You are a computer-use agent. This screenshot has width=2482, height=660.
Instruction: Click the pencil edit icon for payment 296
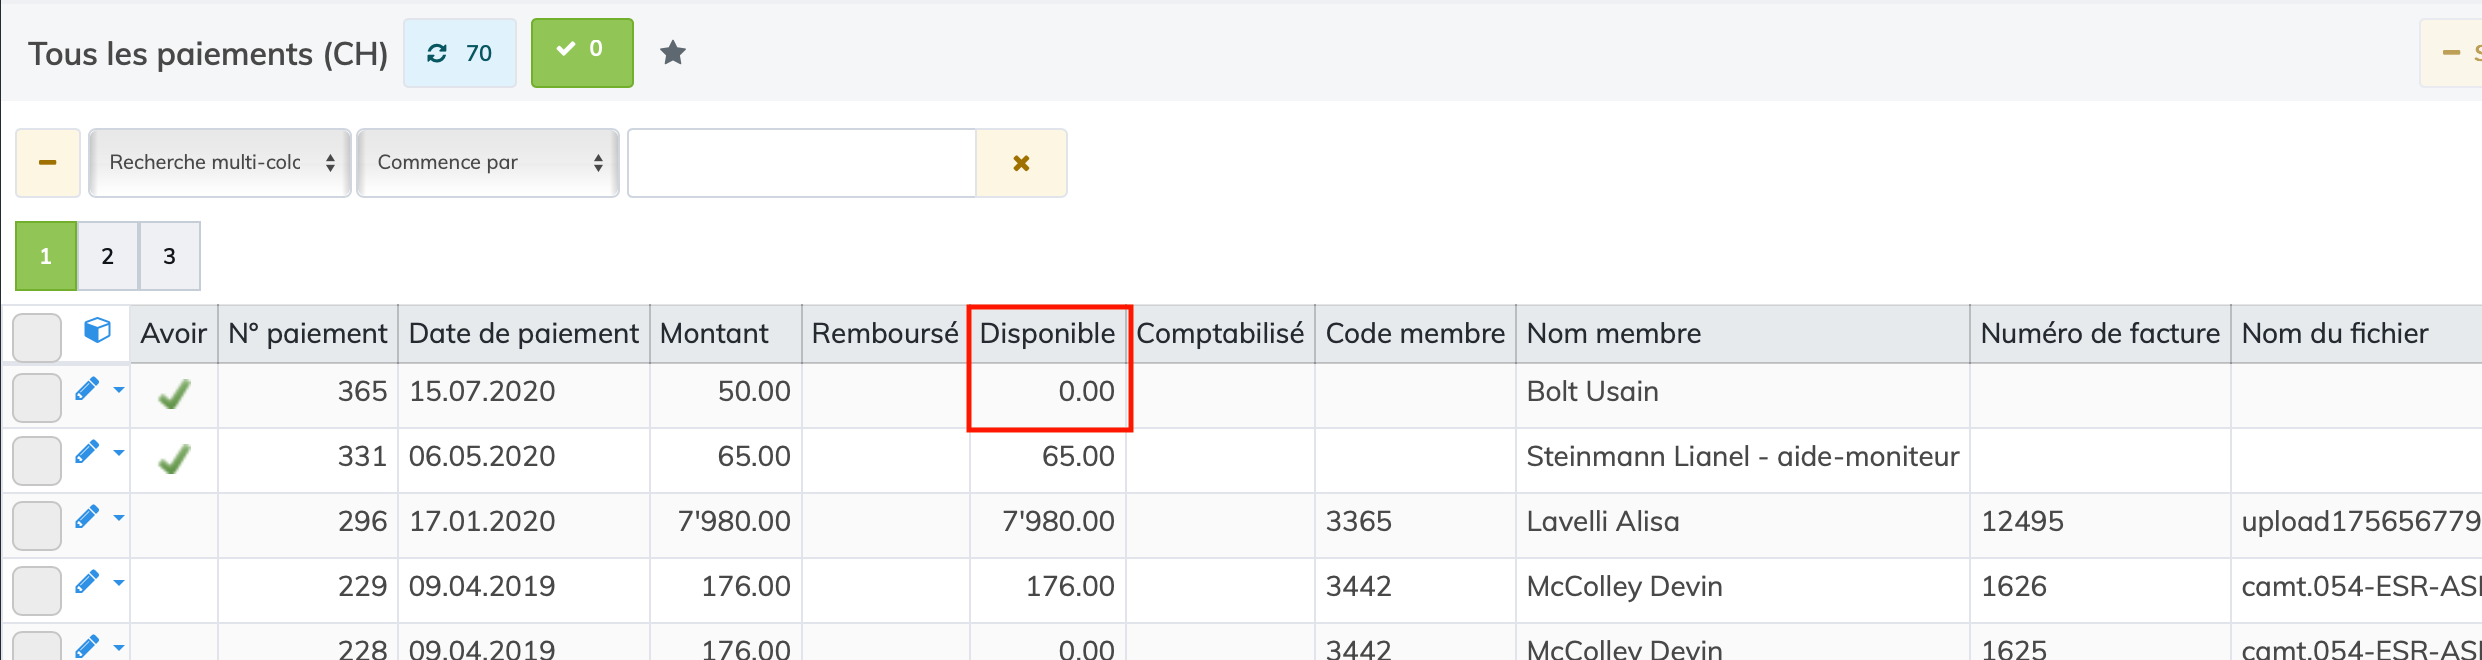click(87, 518)
